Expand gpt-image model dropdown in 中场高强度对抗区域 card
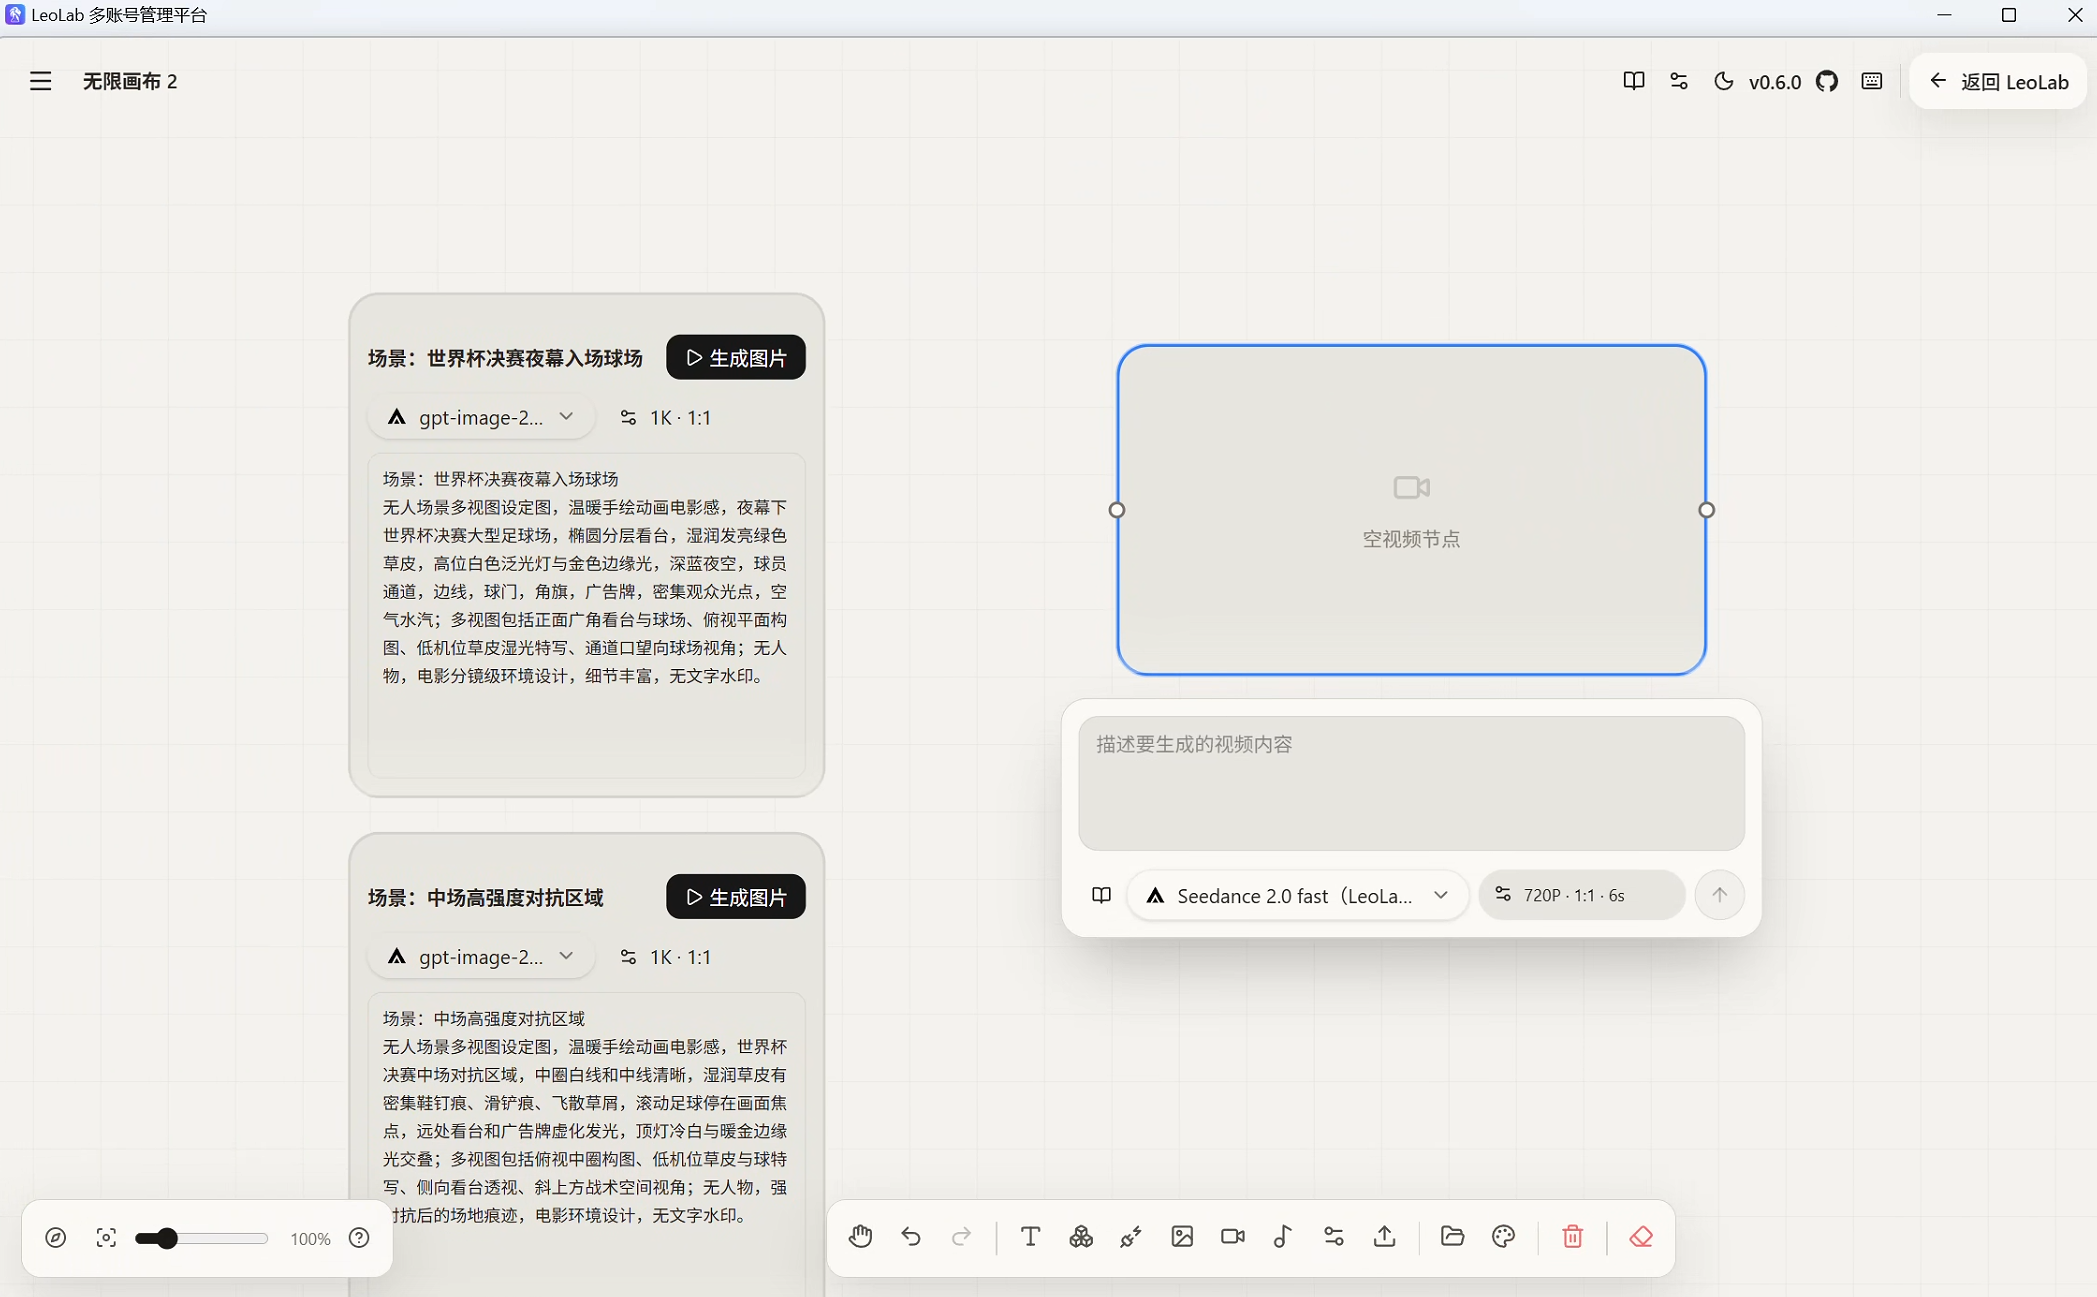2097x1297 pixels. (x=482, y=956)
